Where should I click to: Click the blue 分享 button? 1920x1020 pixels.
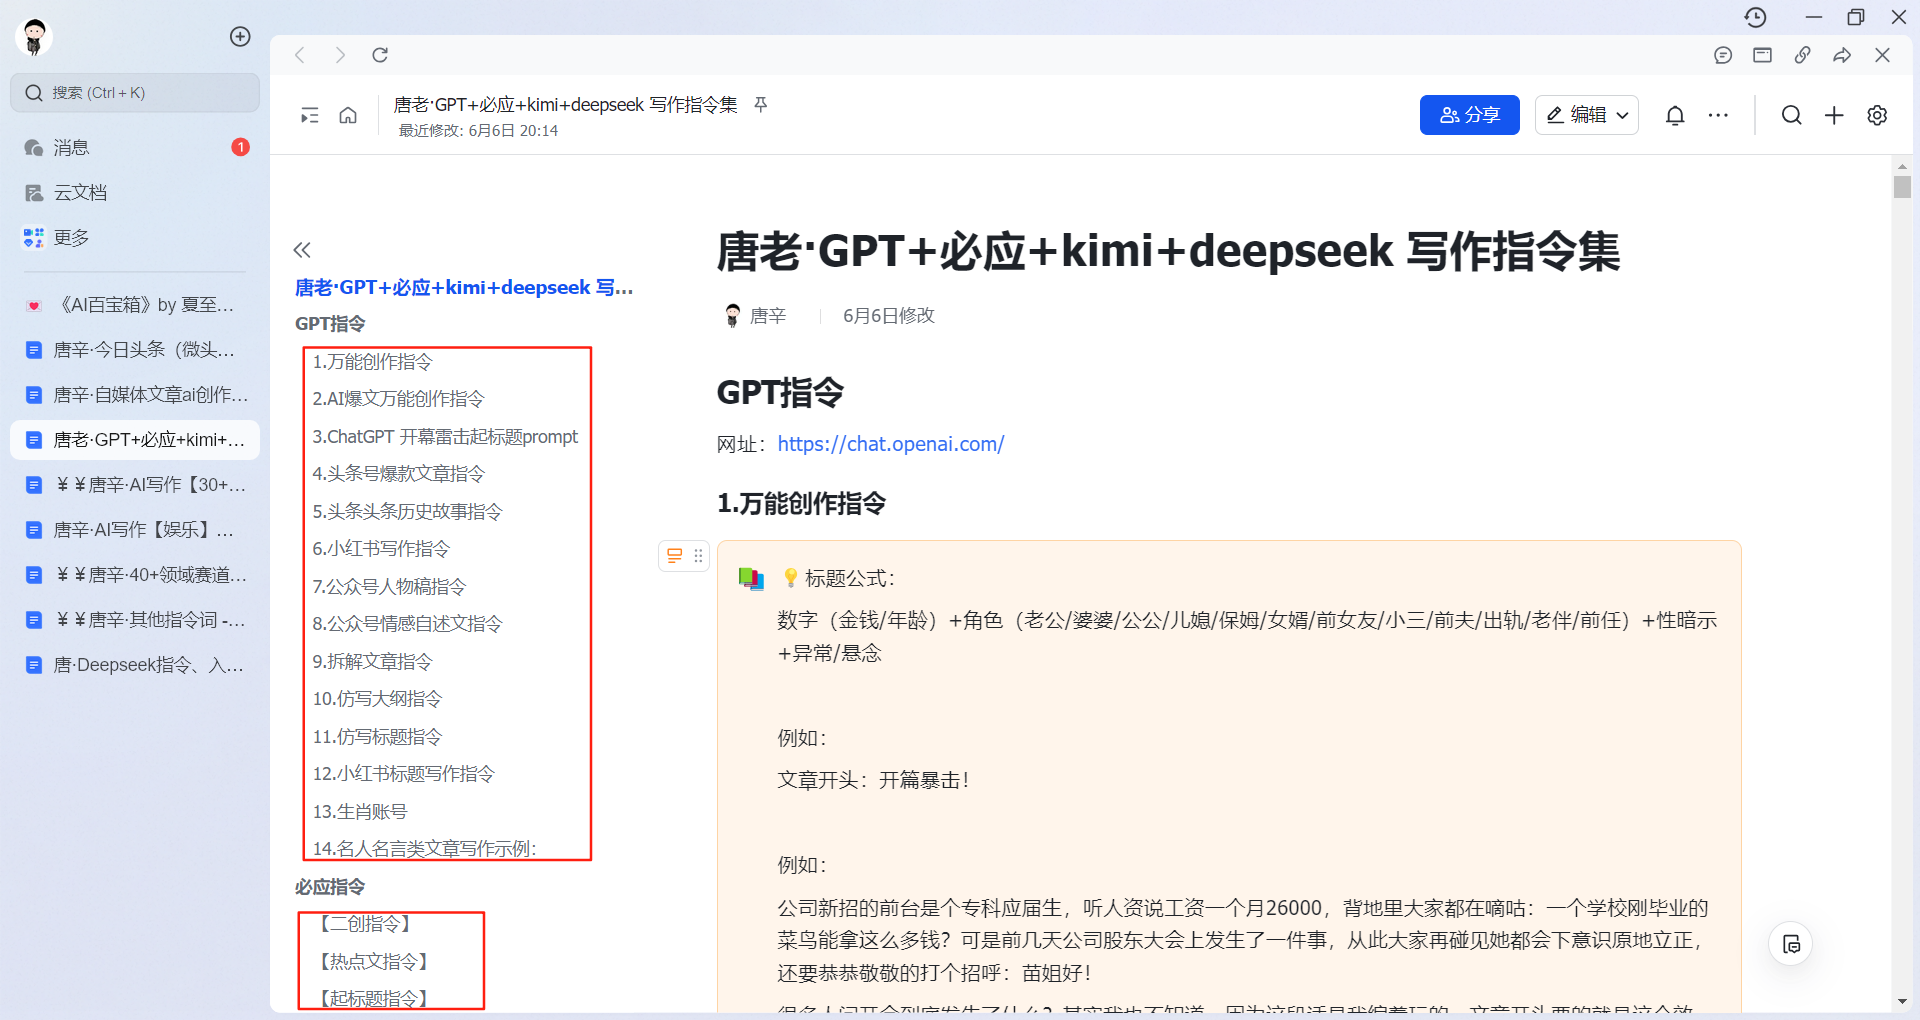tap(1470, 115)
